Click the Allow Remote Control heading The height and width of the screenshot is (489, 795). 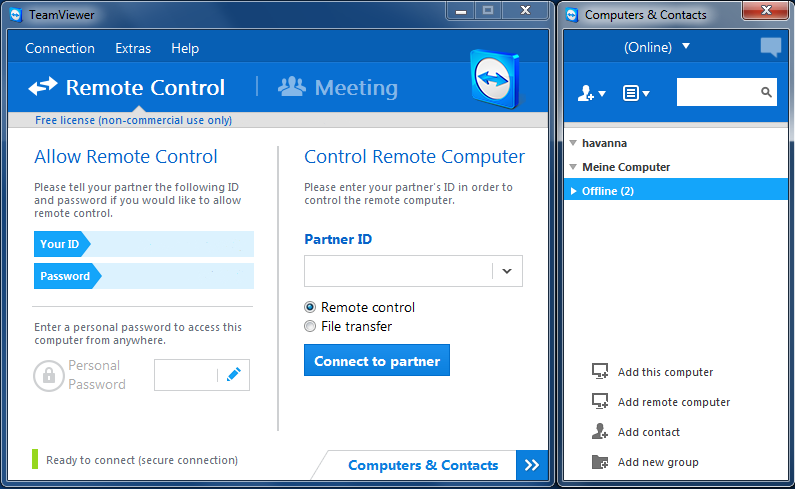[x=126, y=157]
